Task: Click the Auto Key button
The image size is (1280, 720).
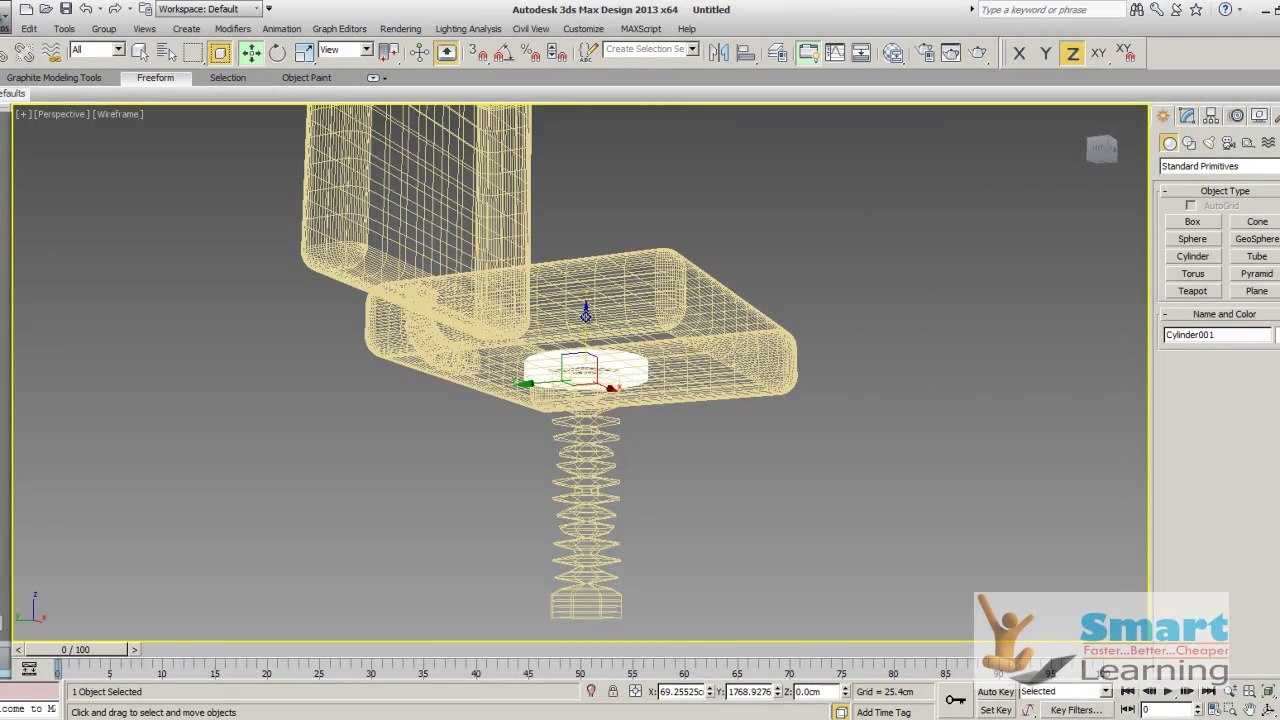Action: 995,692
